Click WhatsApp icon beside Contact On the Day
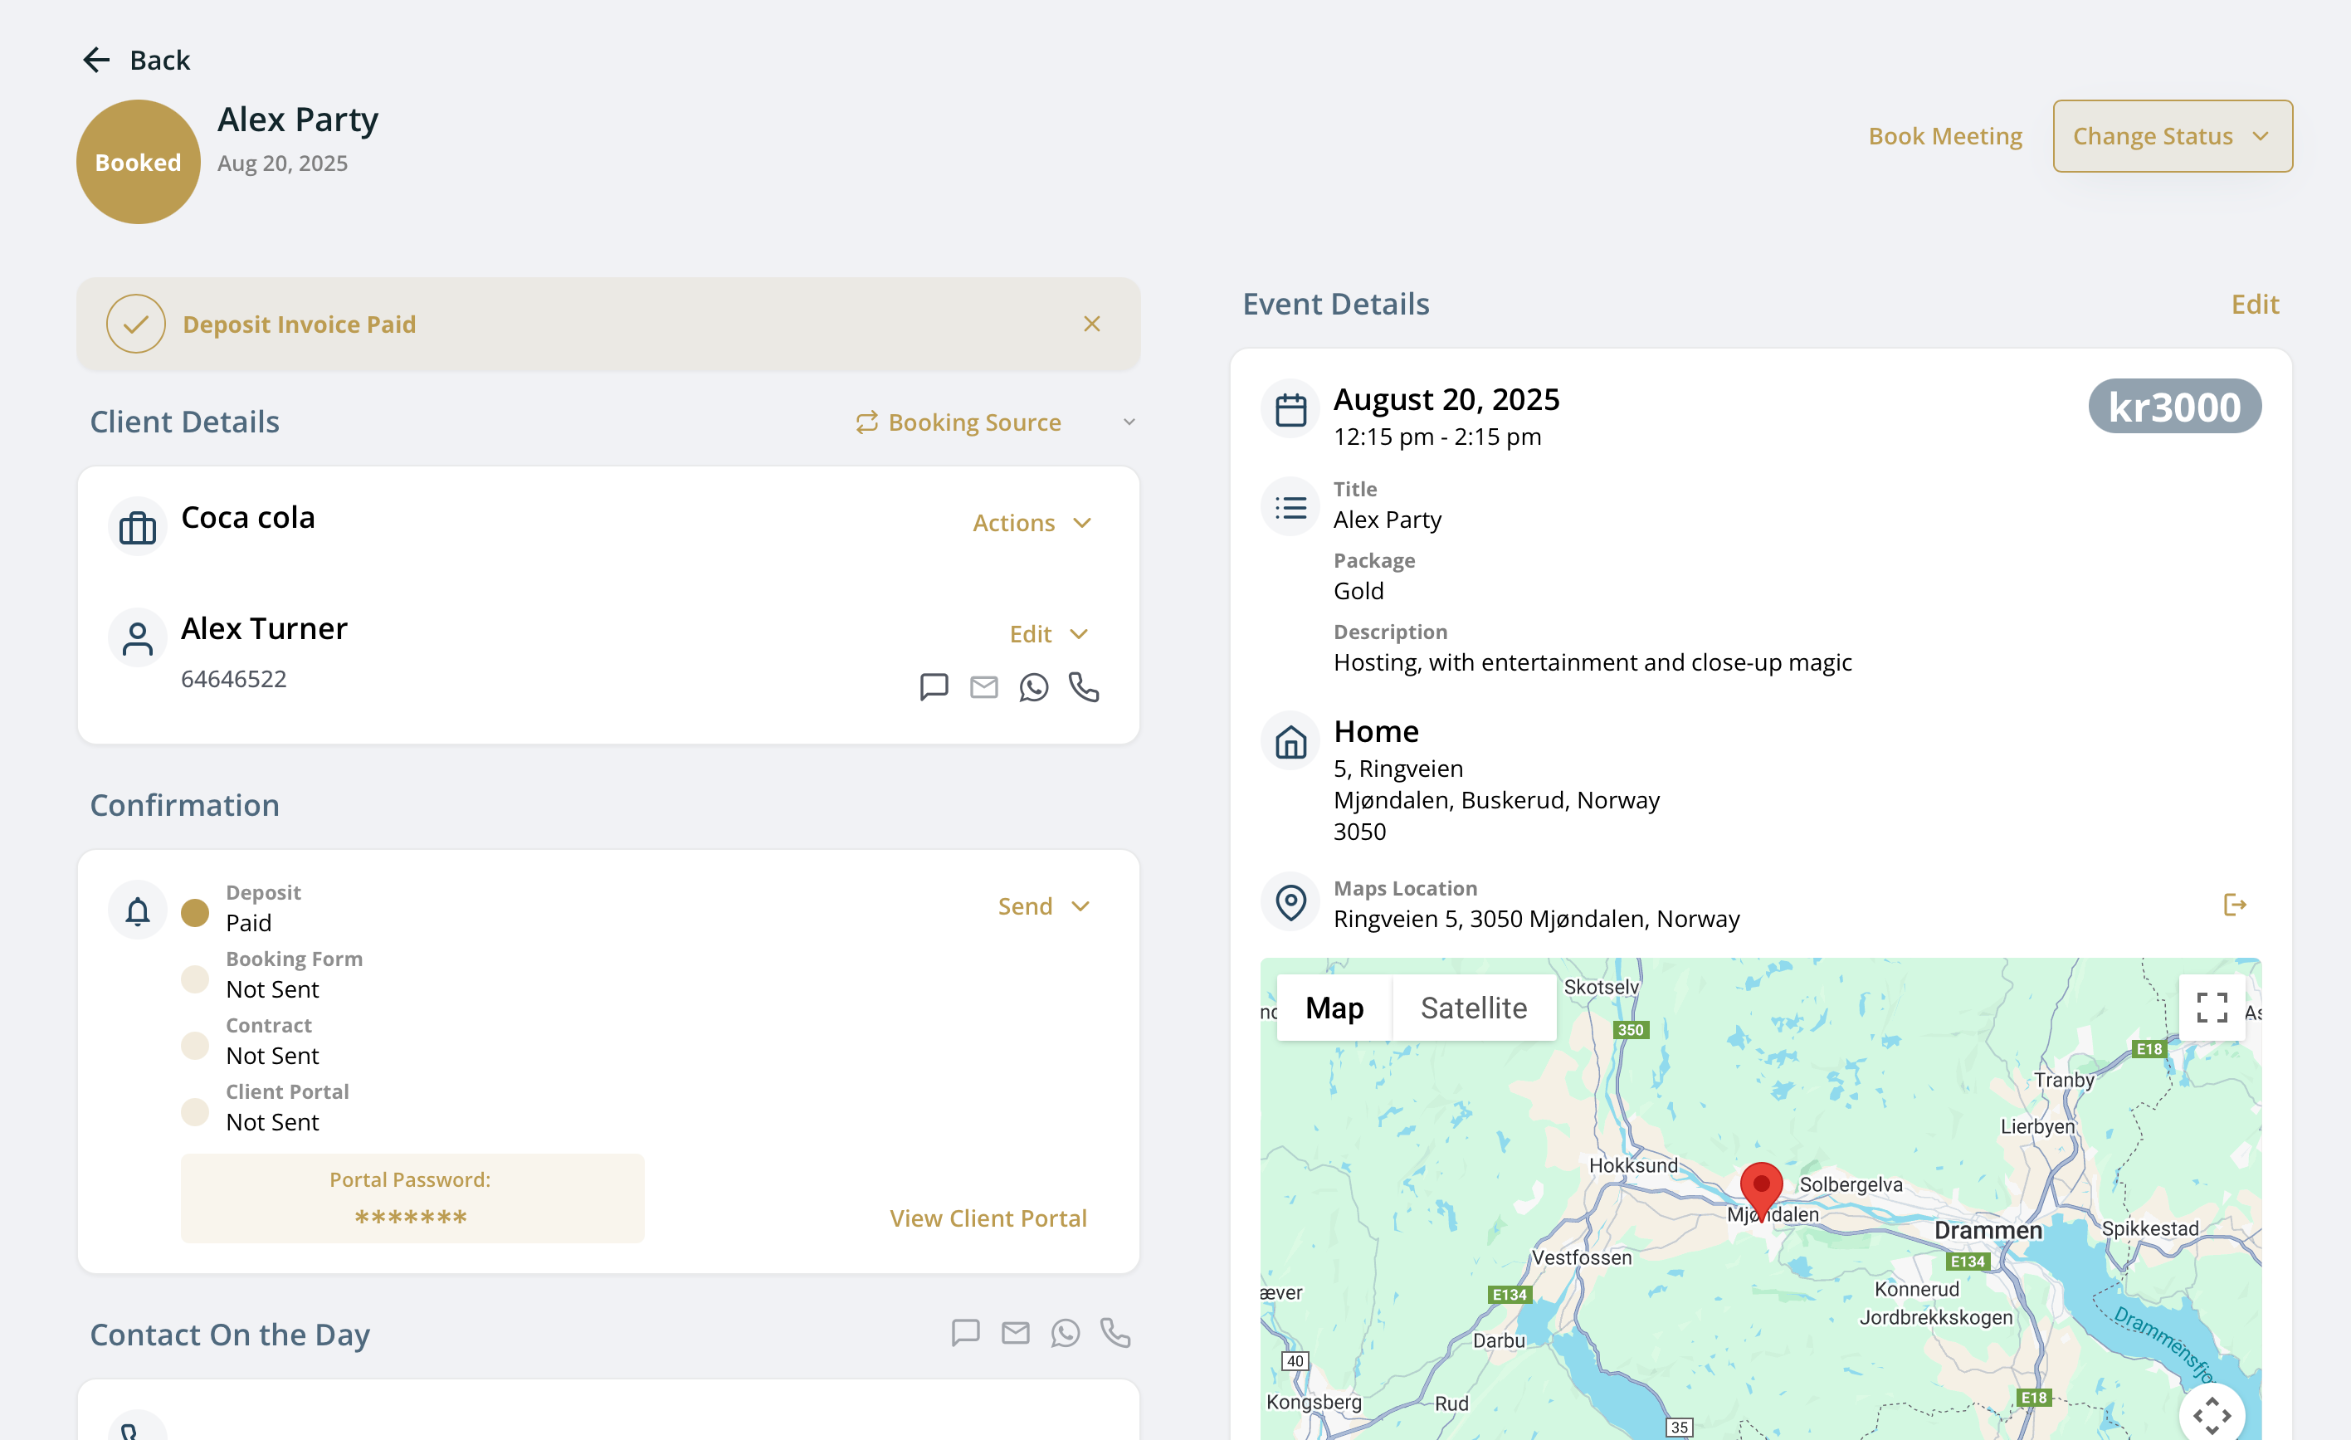 1065,1333
